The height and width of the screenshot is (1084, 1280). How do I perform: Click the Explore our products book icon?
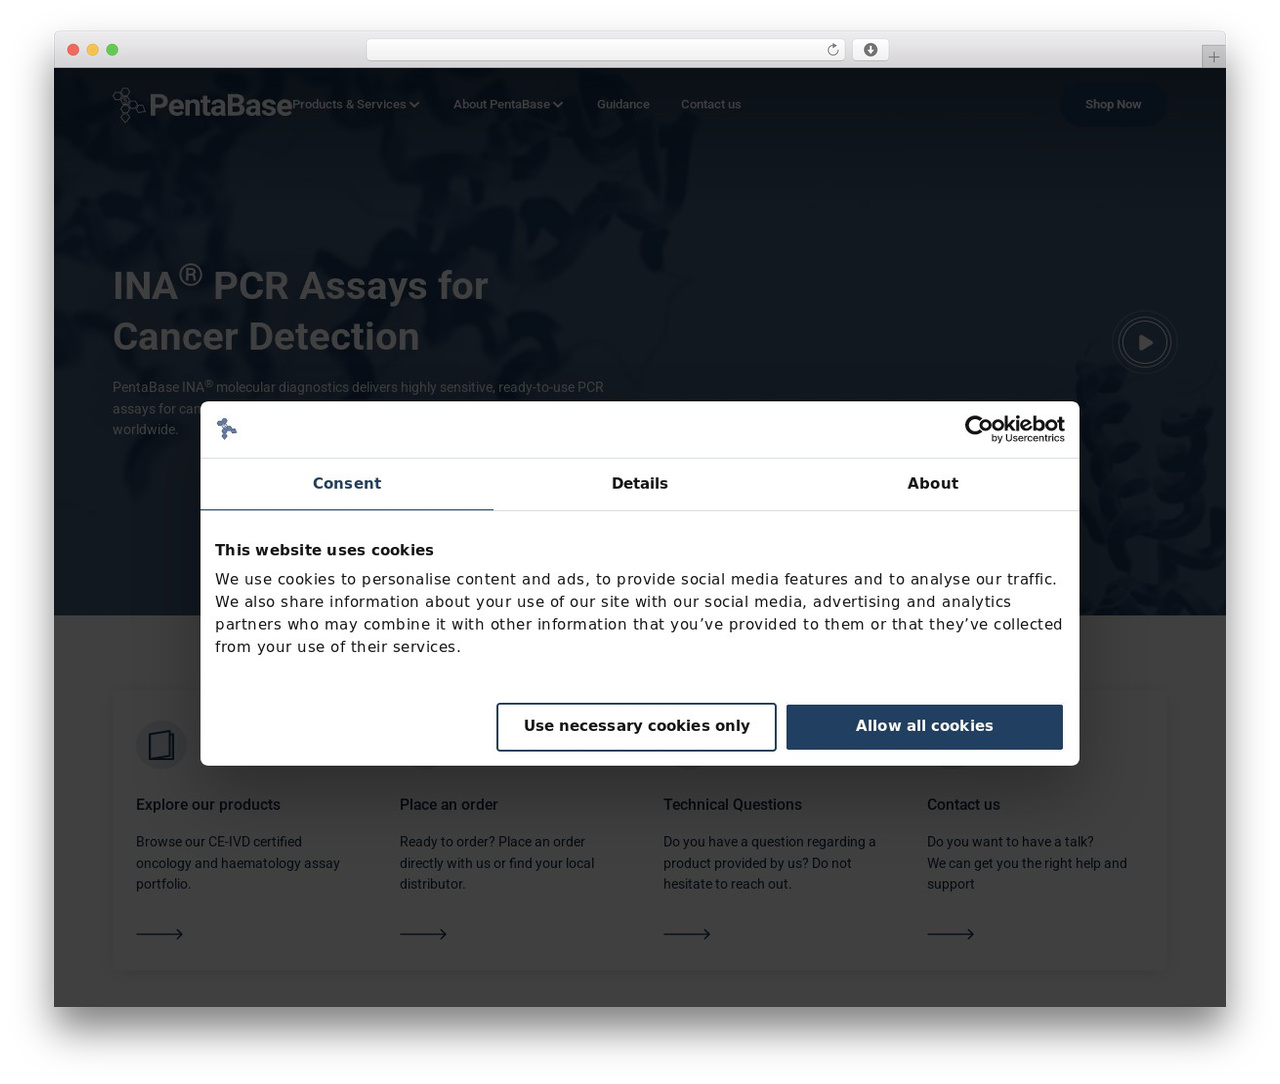(161, 746)
